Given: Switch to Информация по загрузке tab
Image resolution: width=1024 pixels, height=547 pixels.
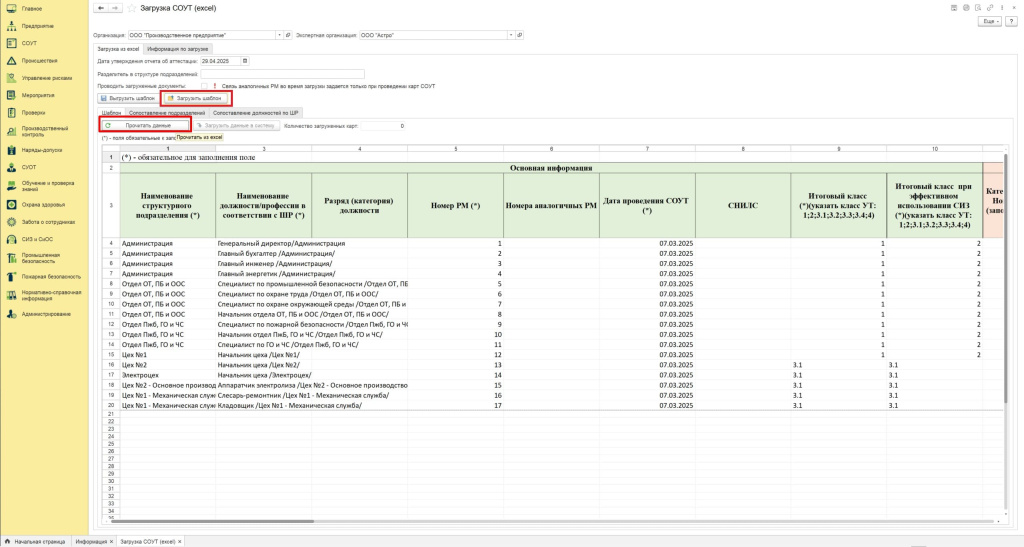Looking at the screenshot, I should pyautogui.click(x=178, y=49).
